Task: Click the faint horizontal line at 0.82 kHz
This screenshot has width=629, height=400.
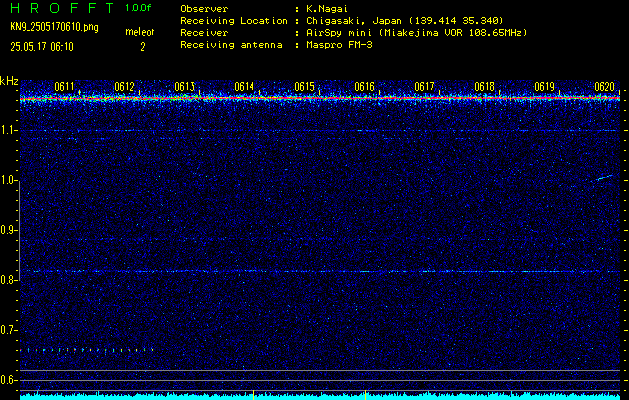Action: (x=320, y=272)
